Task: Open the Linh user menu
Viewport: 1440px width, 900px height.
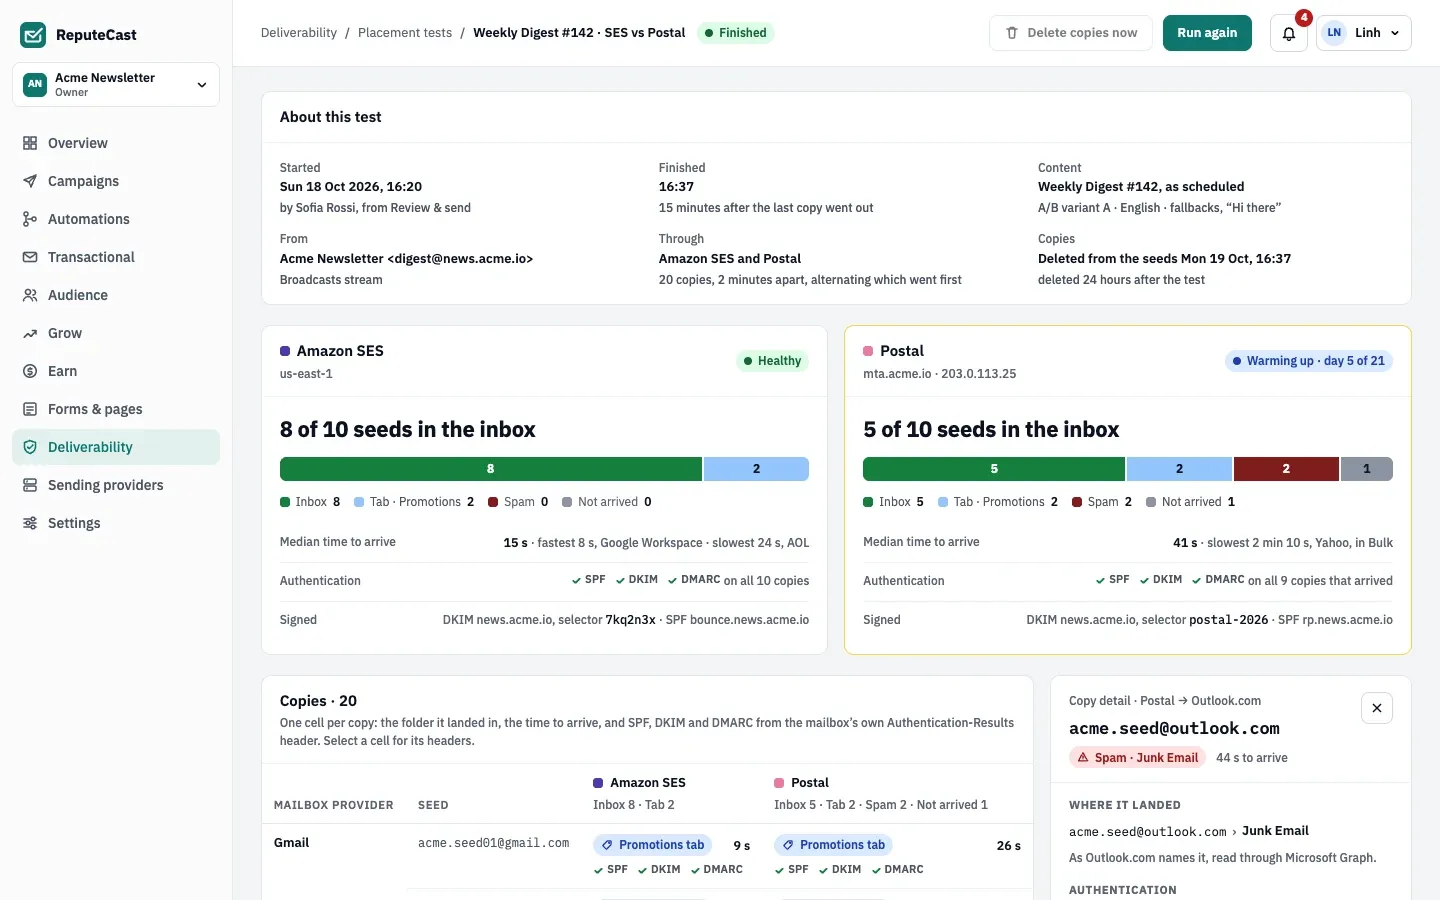Action: (x=1364, y=33)
